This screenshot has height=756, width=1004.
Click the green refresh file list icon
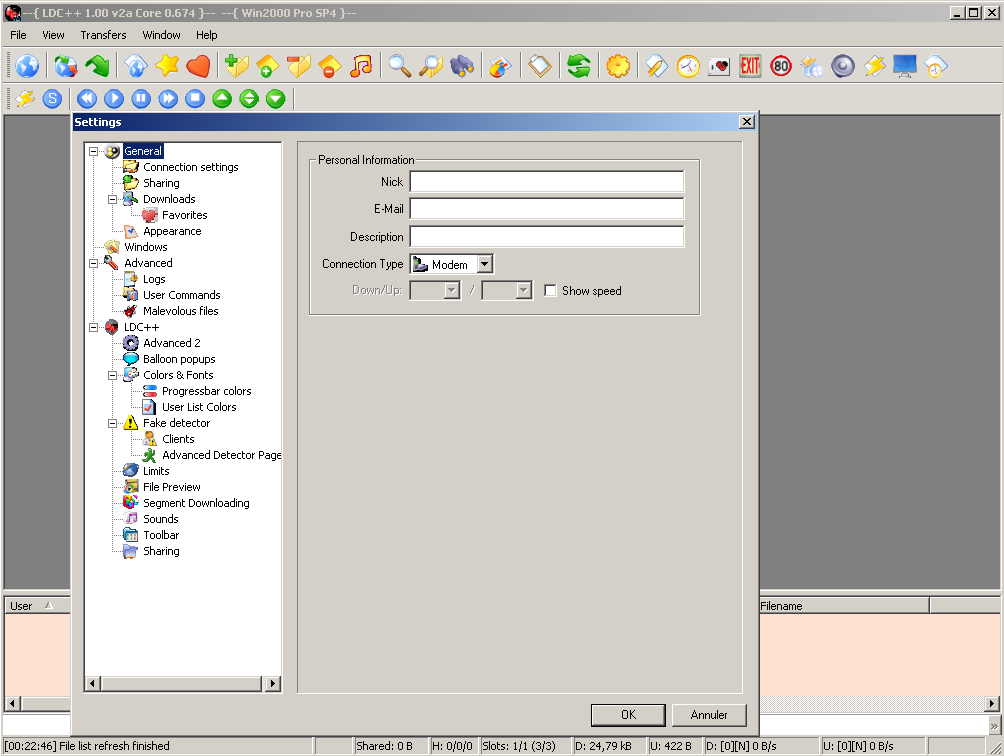pyautogui.click(x=579, y=66)
